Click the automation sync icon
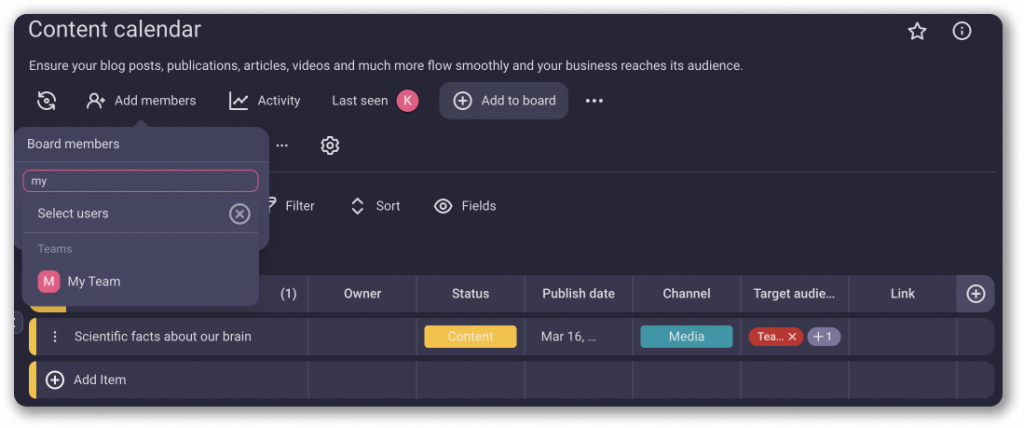The height and width of the screenshot is (428, 1024). (46, 100)
